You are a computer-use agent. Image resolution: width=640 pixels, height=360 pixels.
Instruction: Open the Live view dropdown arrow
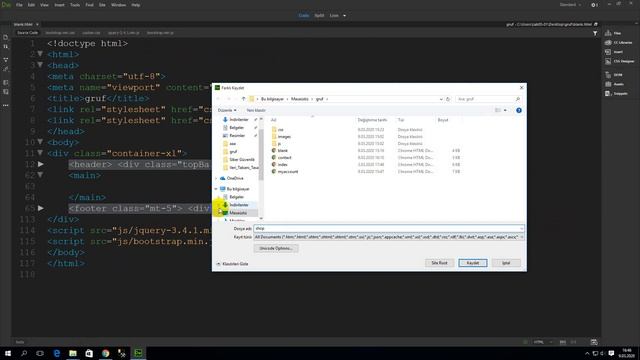(344, 16)
